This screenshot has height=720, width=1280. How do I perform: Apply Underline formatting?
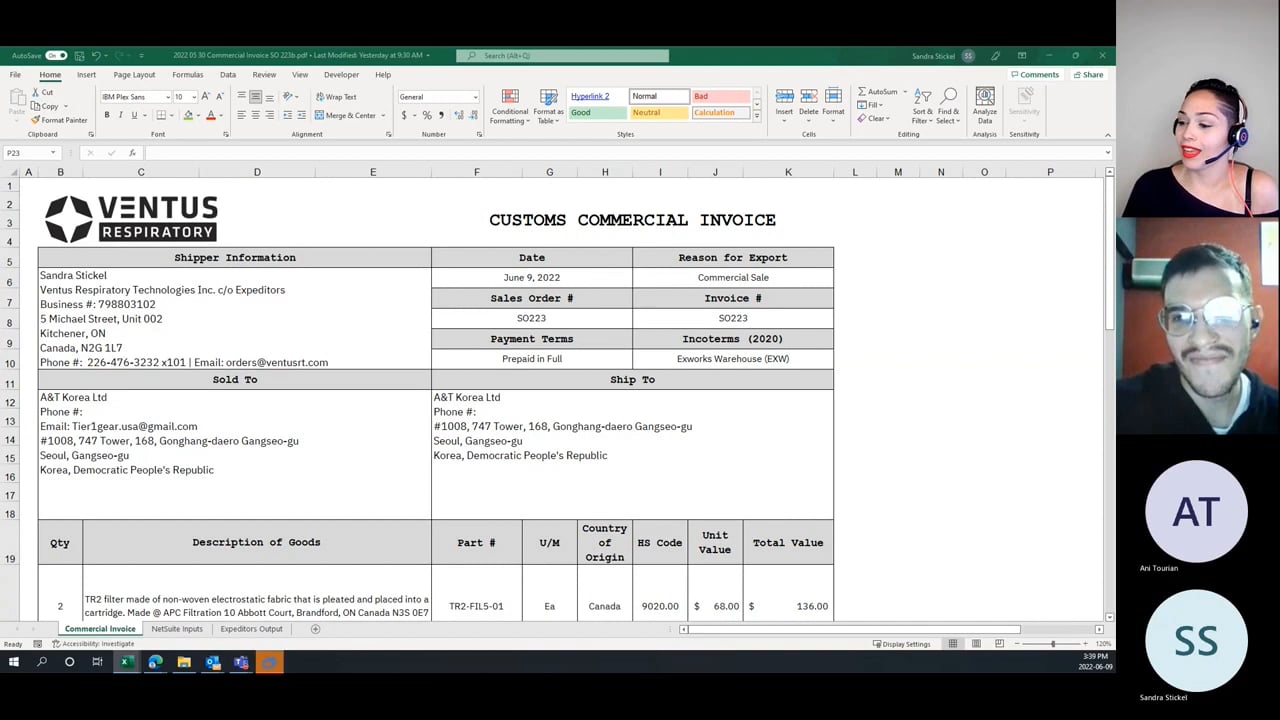click(134, 115)
